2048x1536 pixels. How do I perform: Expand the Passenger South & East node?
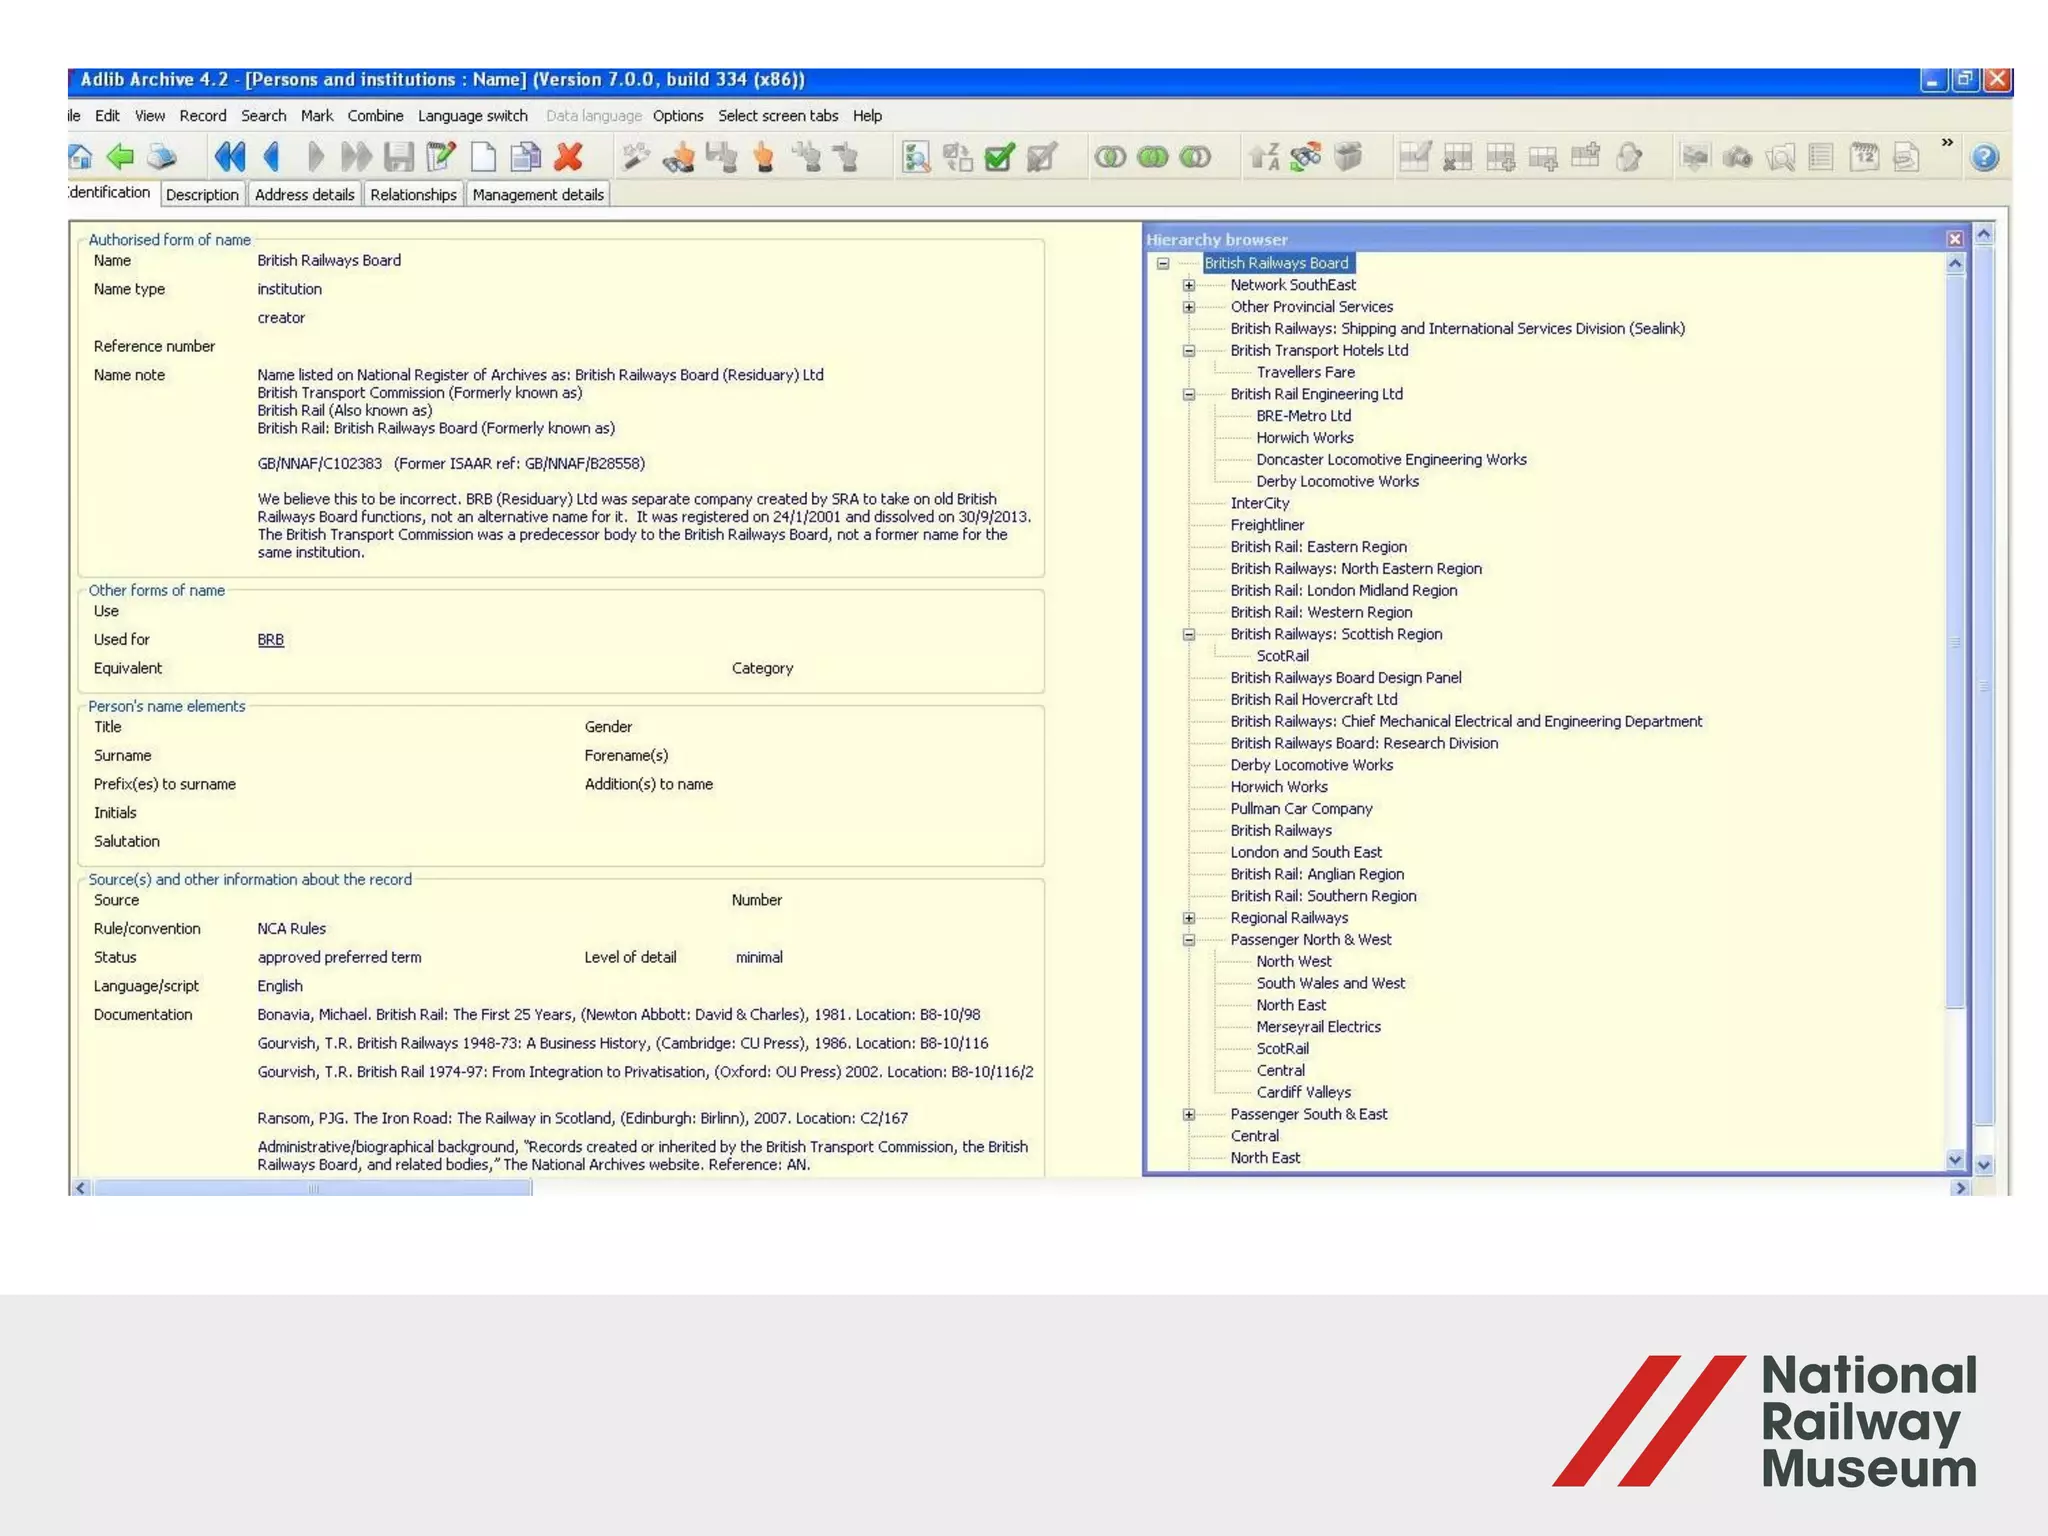pyautogui.click(x=1189, y=1114)
